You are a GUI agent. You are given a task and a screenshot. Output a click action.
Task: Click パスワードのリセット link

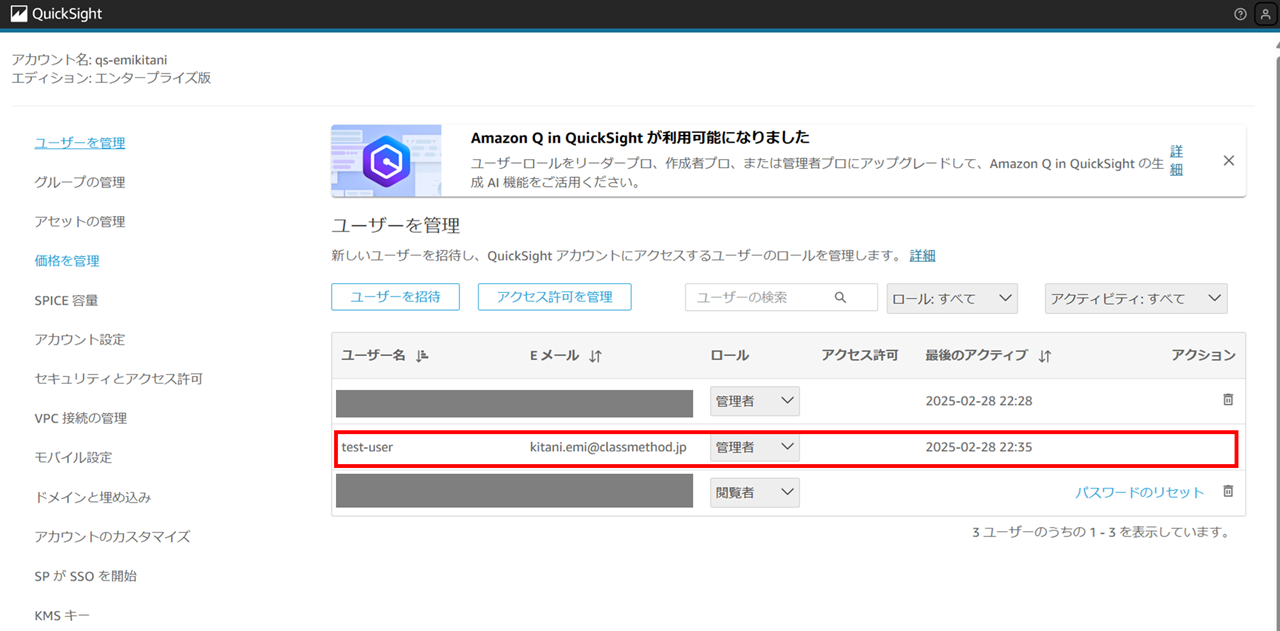[x=1140, y=492]
